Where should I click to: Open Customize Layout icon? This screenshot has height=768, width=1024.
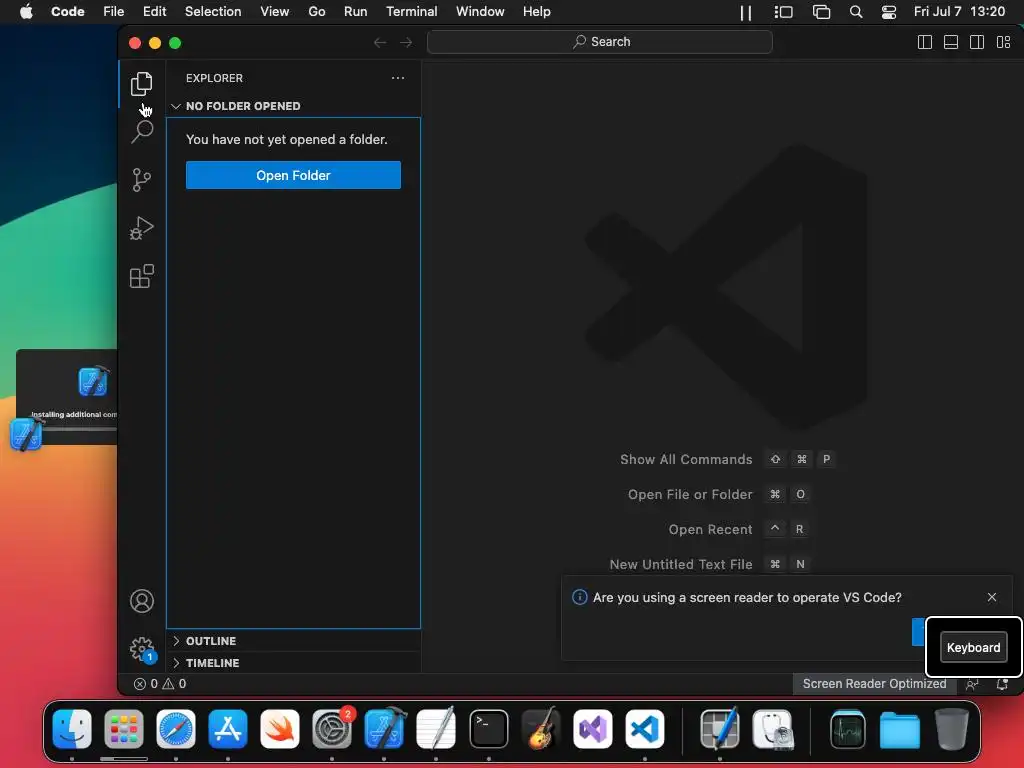1004,42
